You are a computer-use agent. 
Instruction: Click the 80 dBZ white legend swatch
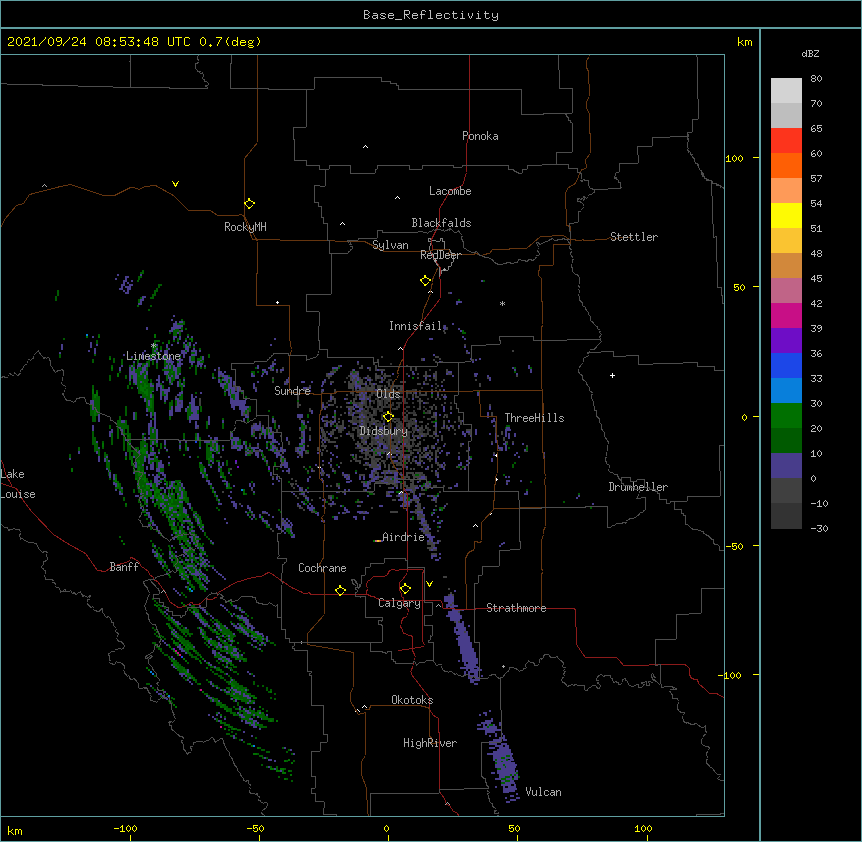coord(786,90)
